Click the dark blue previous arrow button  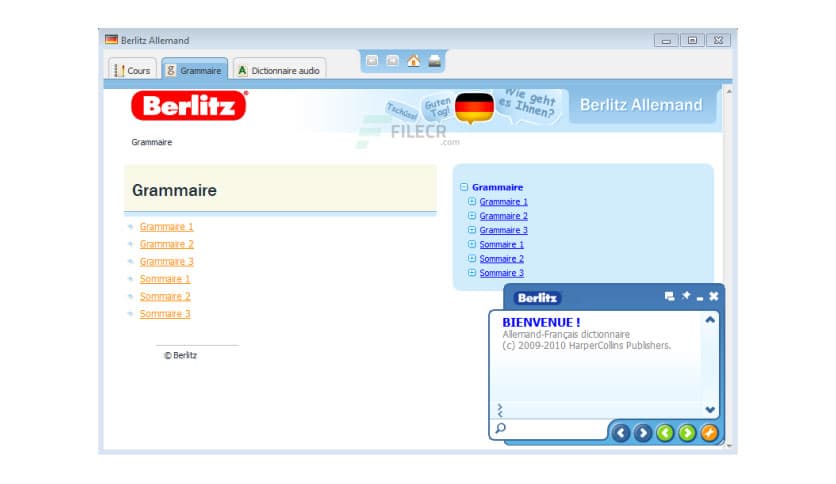point(621,433)
